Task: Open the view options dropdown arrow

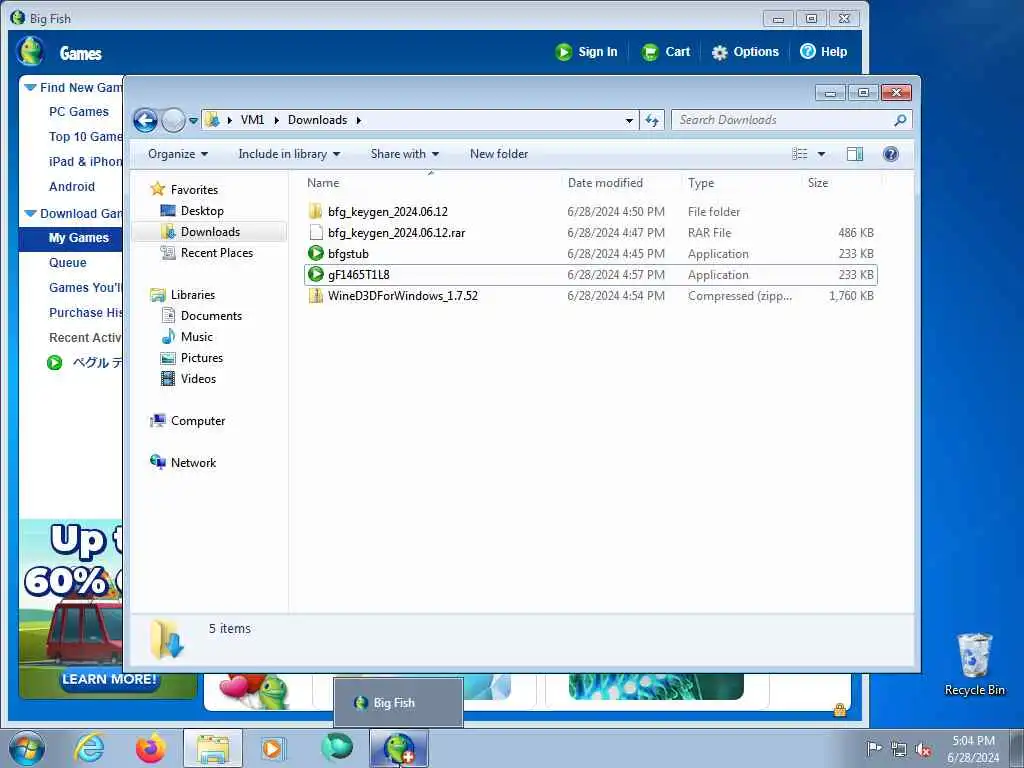Action: click(x=822, y=154)
